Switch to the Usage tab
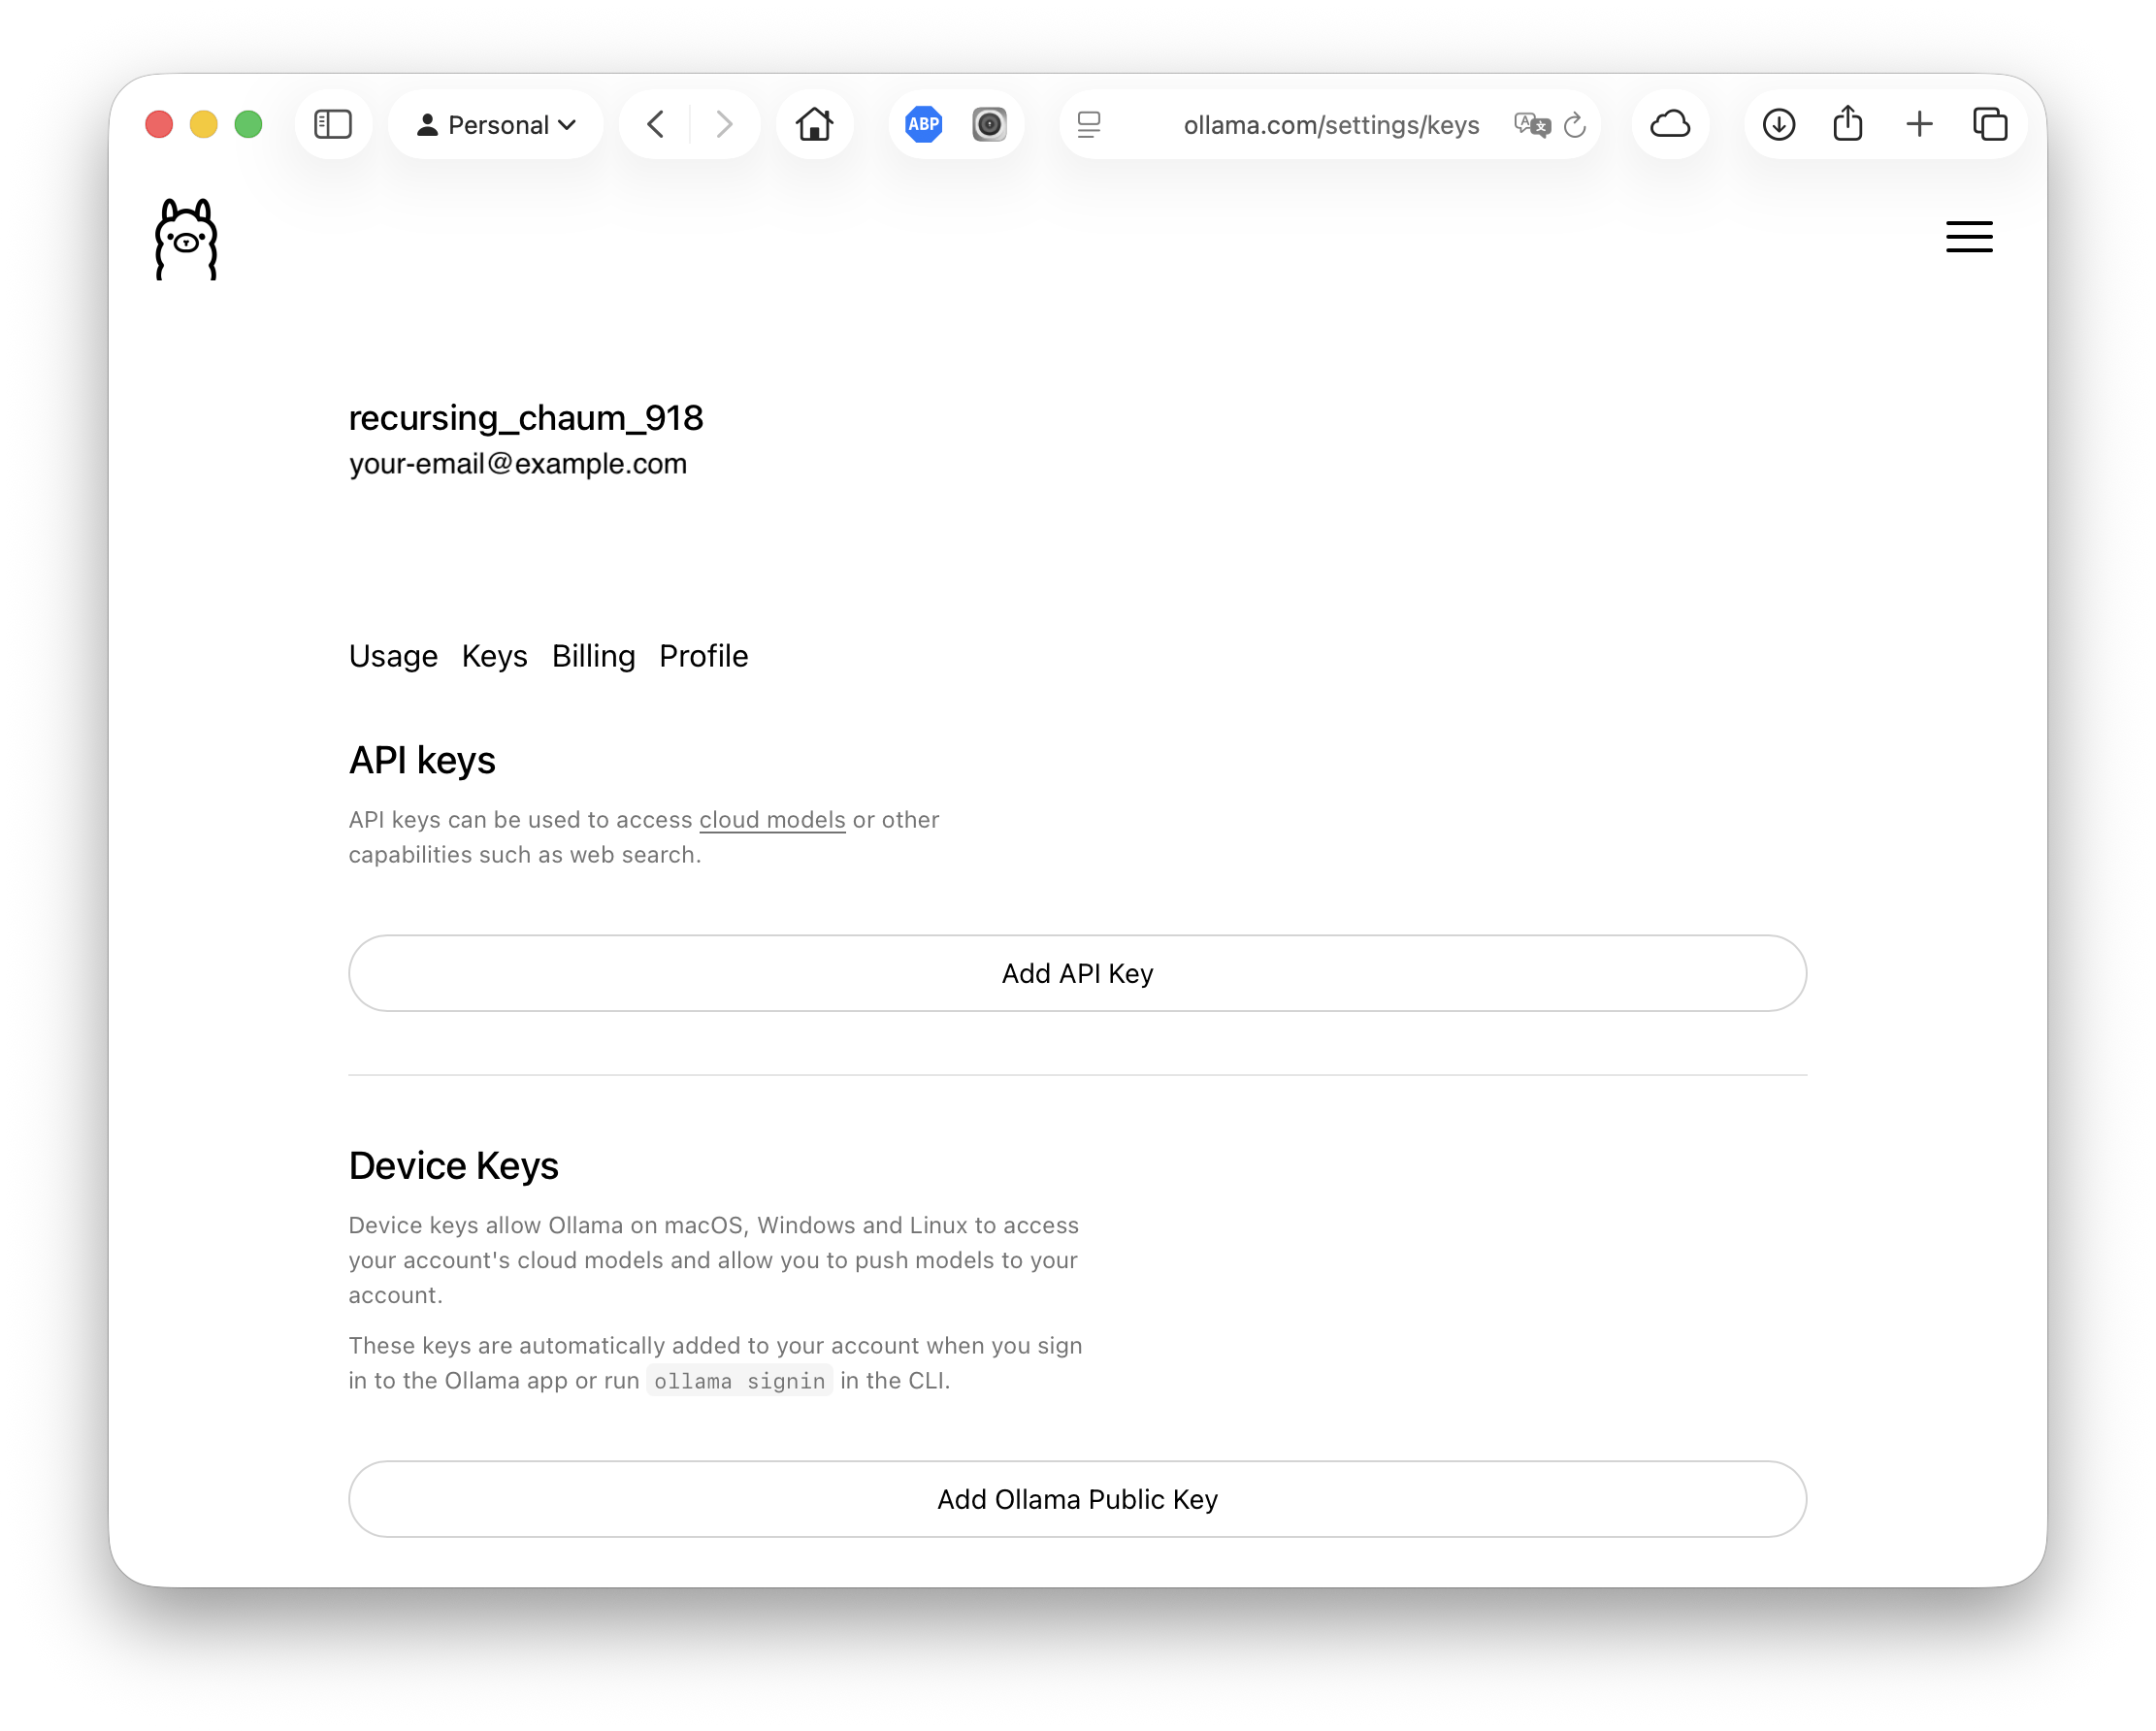2156x1731 pixels. point(393,656)
